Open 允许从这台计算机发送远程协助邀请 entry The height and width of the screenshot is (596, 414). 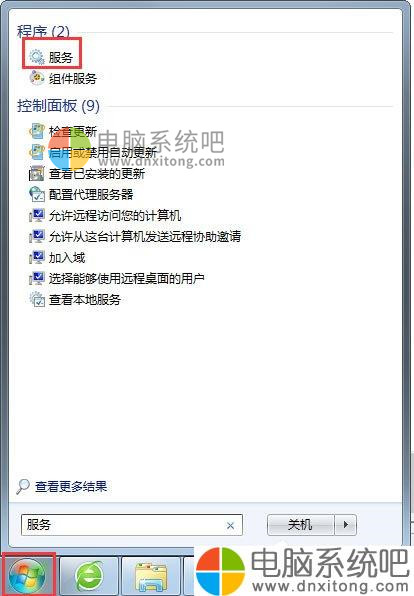click(135, 236)
